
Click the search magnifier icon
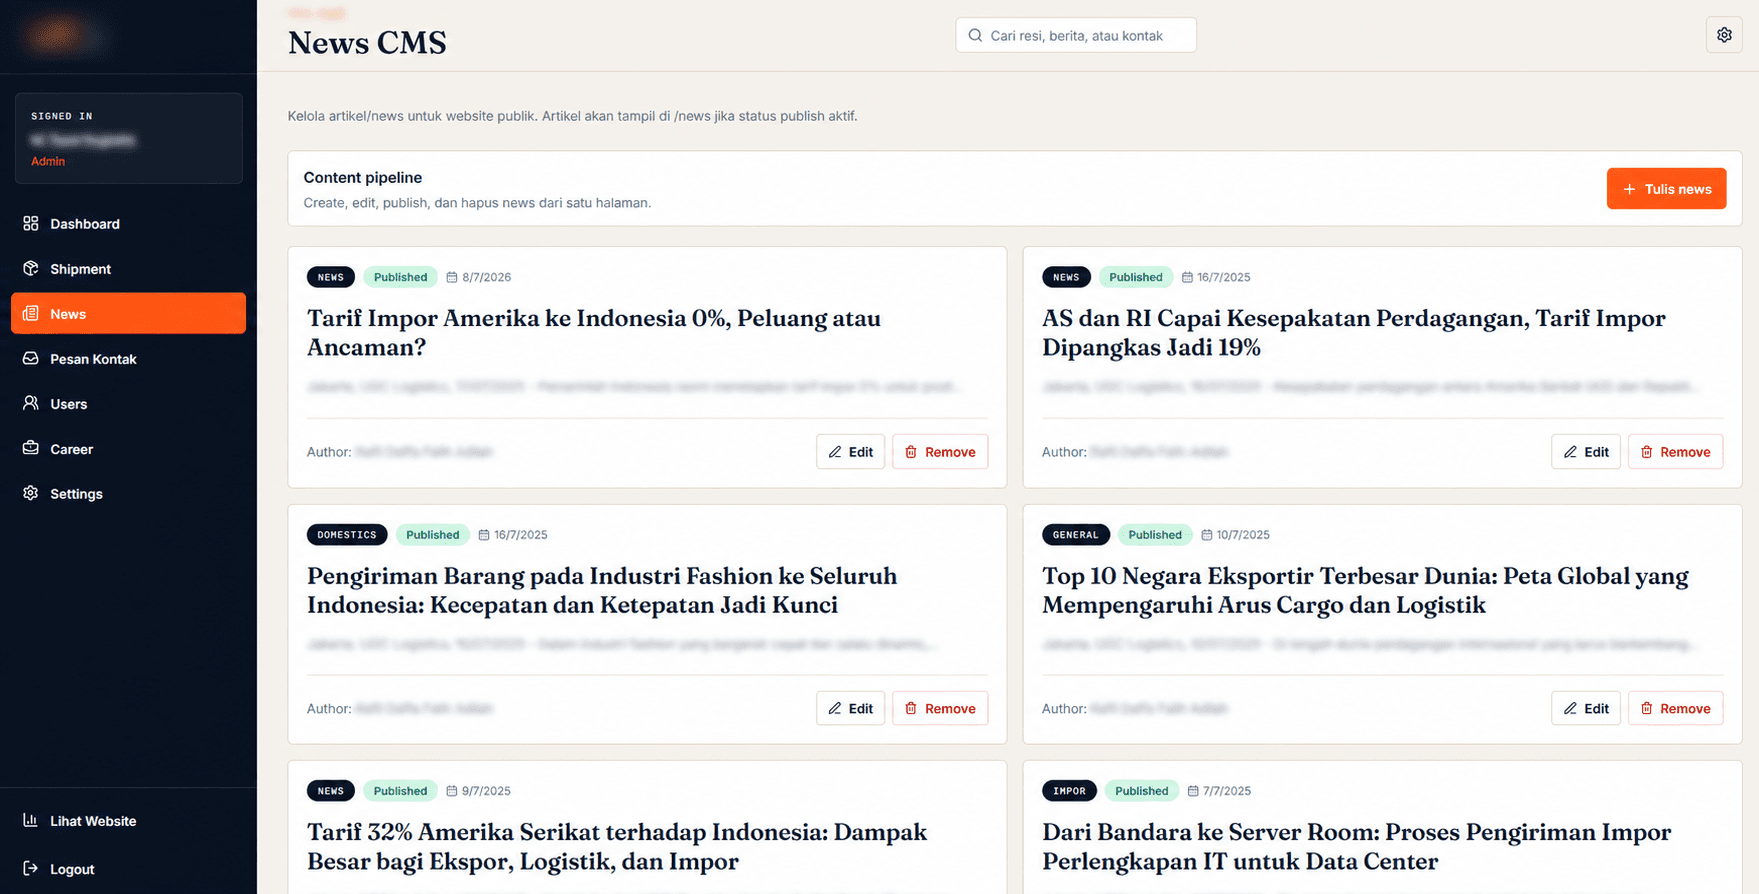click(975, 35)
